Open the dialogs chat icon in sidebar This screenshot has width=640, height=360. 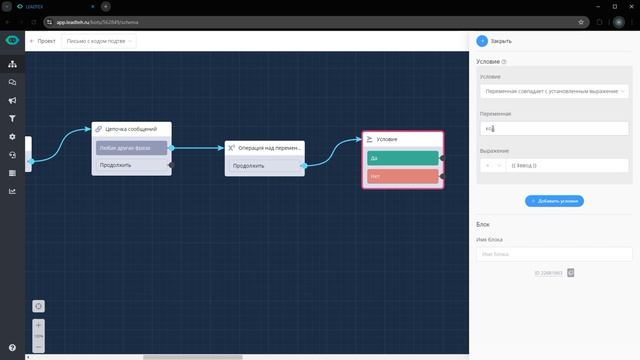point(12,82)
